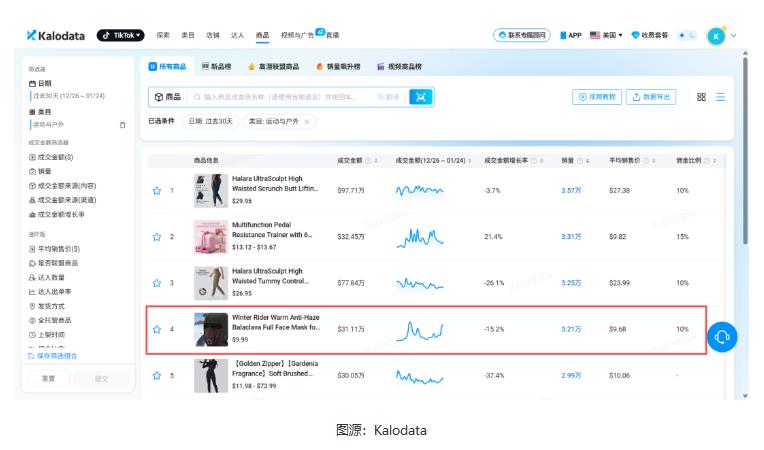Expand the 发货方式 filter
The image size is (764, 450).
pyautogui.click(x=47, y=306)
